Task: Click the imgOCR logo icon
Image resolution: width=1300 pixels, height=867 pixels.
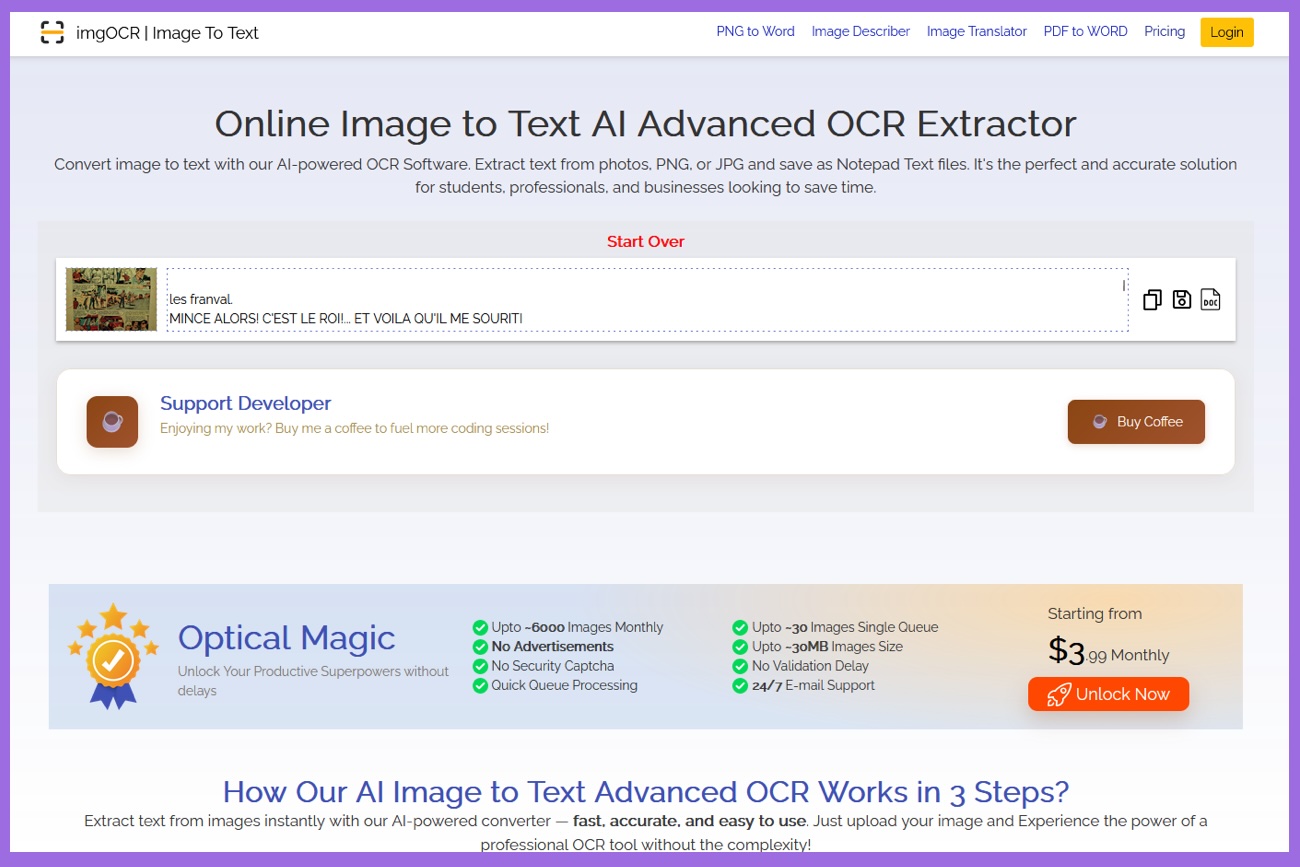Action: click(x=52, y=33)
